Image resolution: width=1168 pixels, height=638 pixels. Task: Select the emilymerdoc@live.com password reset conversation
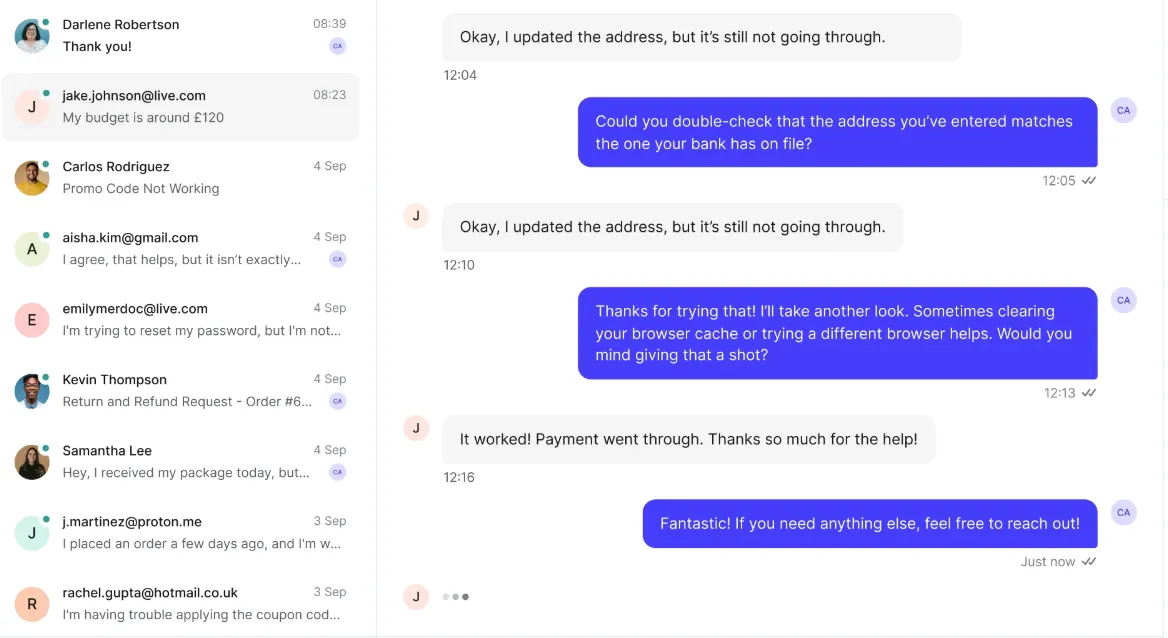coord(190,320)
